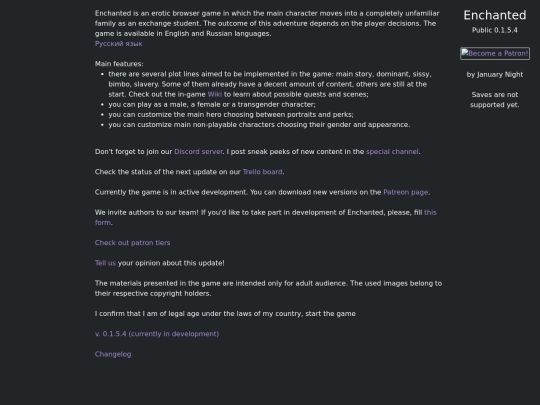The width and height of the screenshot is (540, 405).
Task: Click Check out patron tiers
Action: pos(132,243)
